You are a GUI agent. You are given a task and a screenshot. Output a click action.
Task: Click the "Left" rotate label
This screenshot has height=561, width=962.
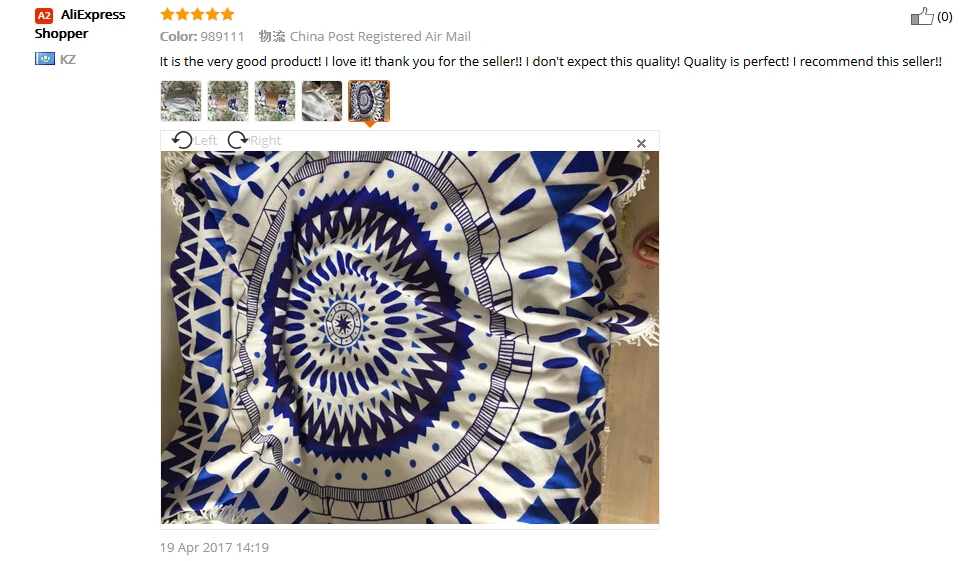(x=206, y=141)
